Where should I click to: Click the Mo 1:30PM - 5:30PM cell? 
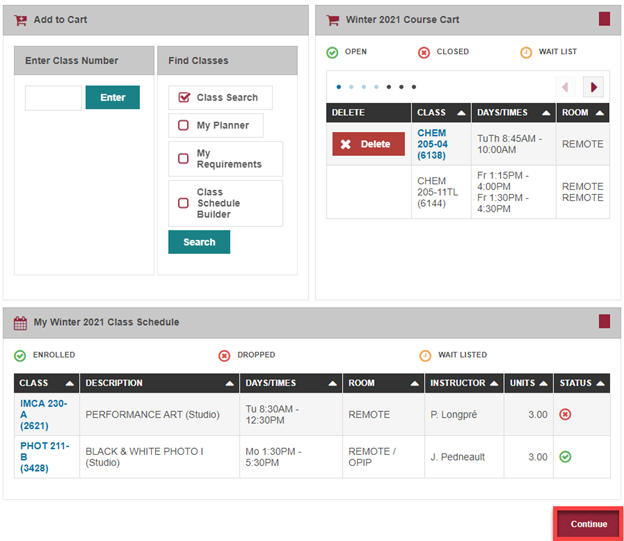click(x=291, y=457)
